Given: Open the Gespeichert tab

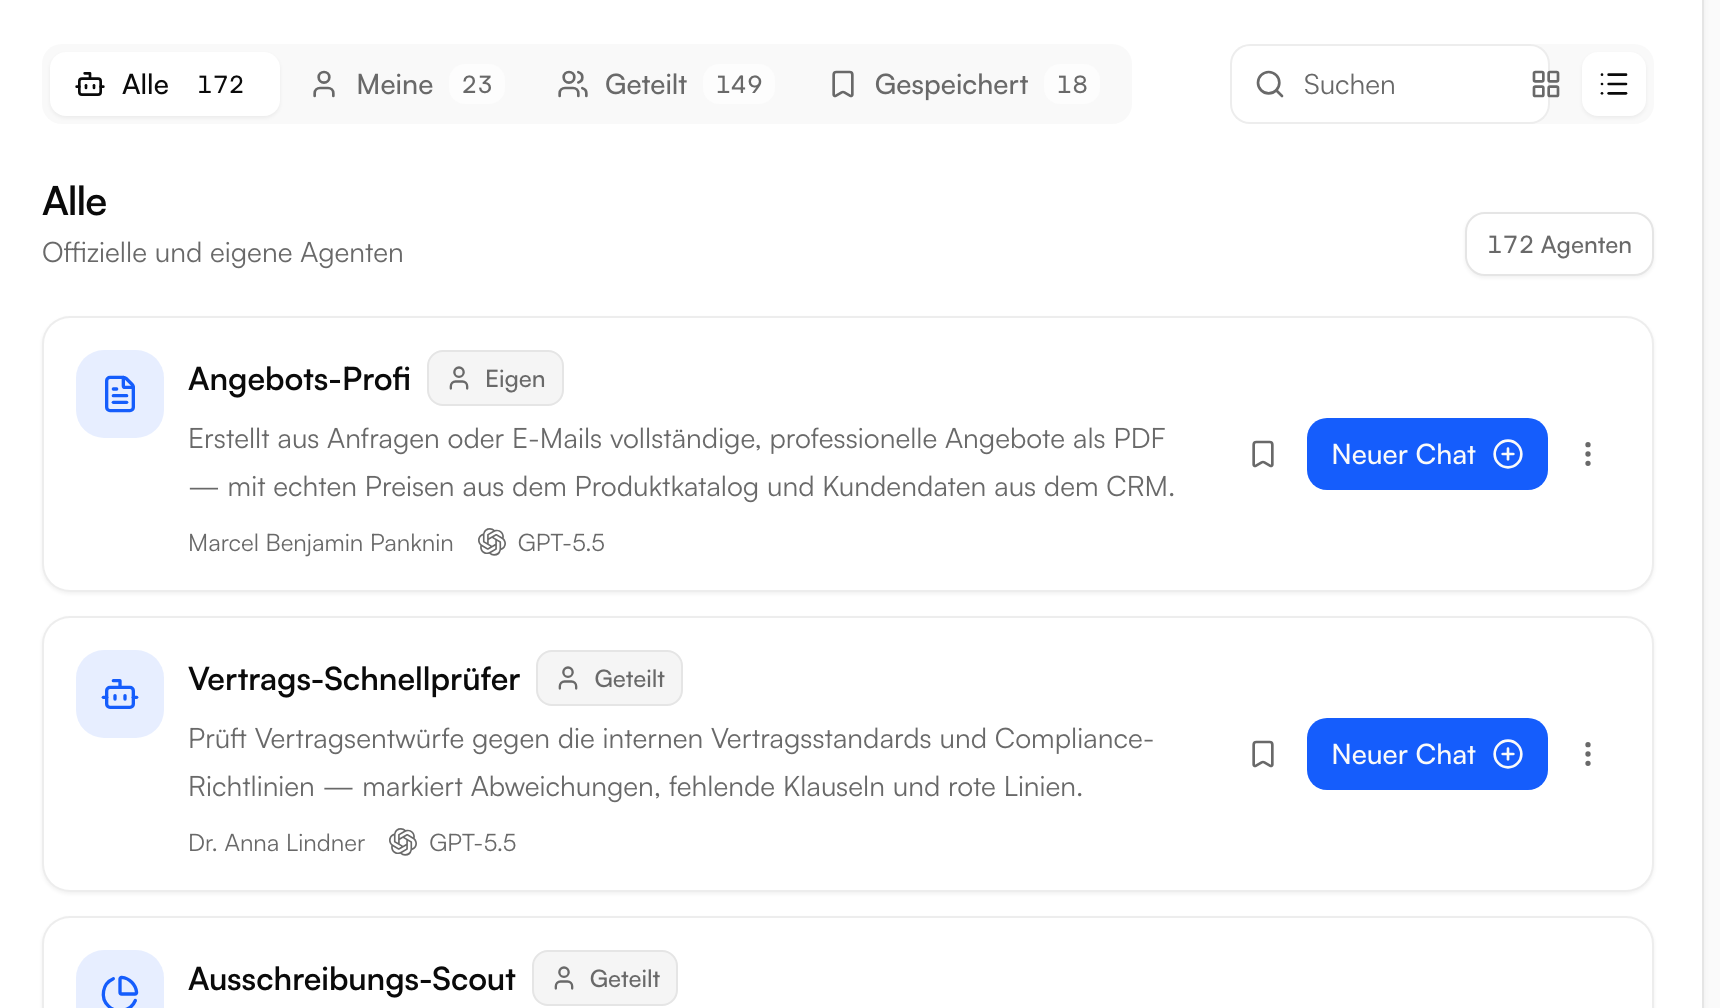Looking at the screenshot, I should click(966, 84).
